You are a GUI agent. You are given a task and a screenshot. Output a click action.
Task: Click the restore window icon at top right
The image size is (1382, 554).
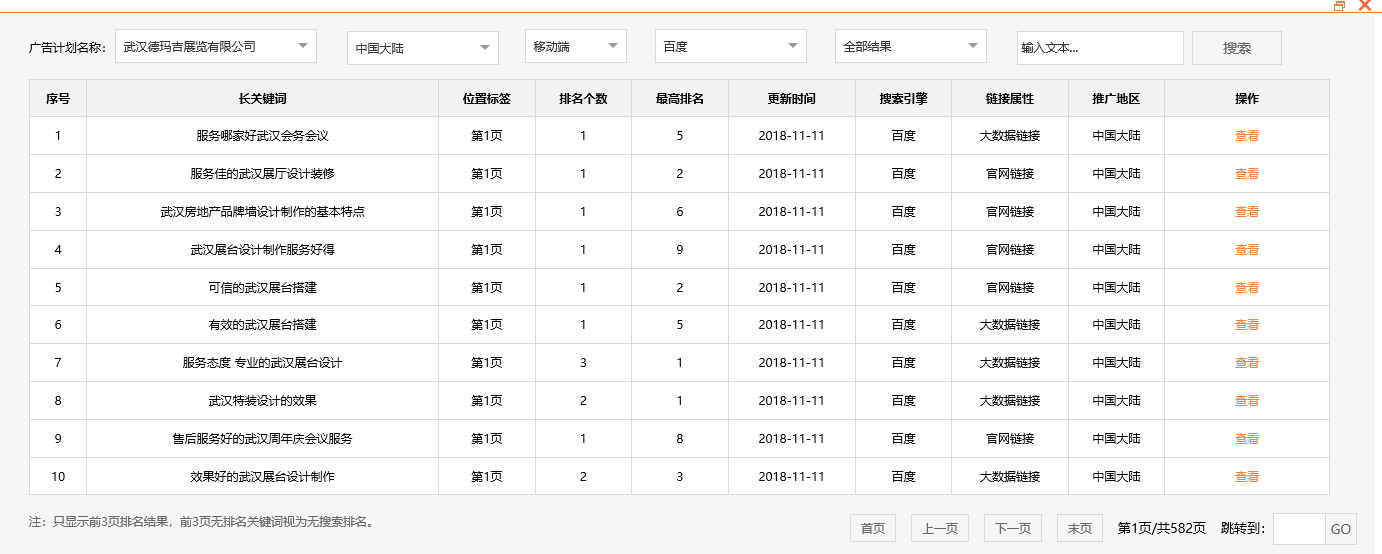pyautogui.click(x=1340, y=6)
